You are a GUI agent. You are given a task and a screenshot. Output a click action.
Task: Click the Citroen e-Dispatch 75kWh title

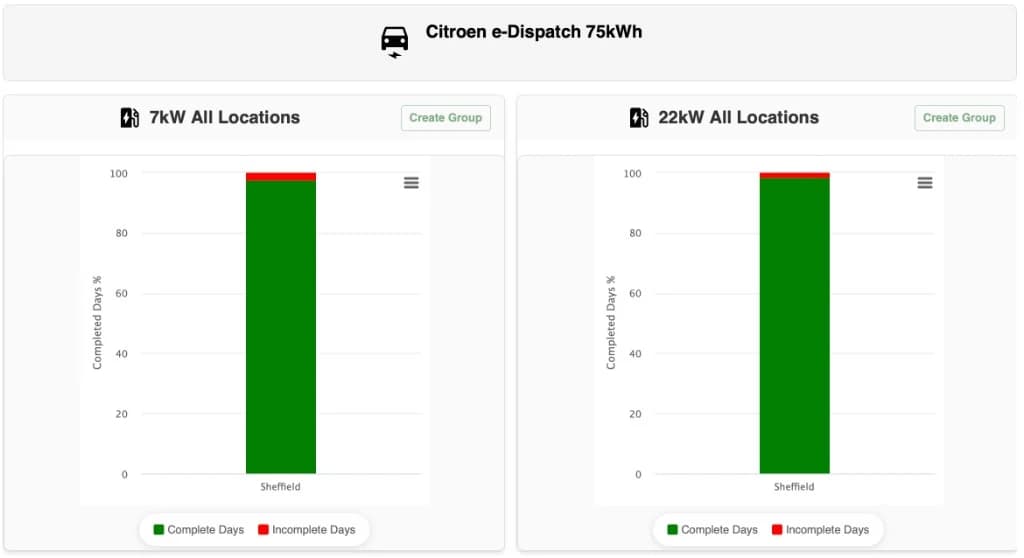coord(534,32)
